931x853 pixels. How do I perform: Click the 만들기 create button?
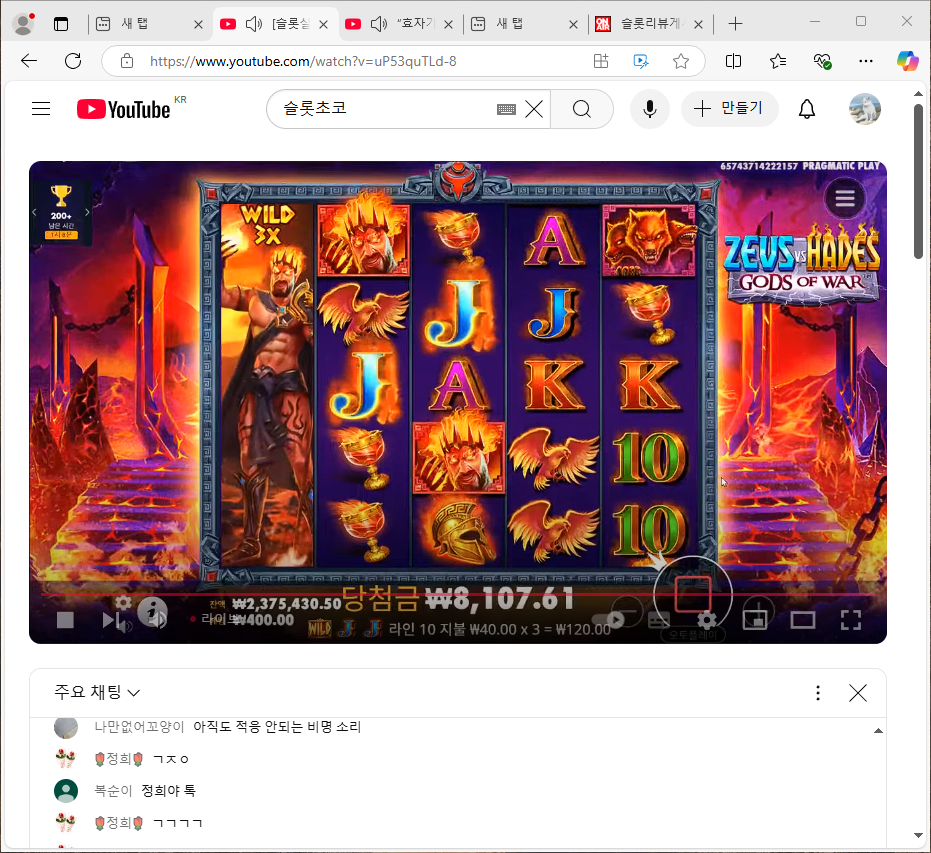(x=730, y=109)
